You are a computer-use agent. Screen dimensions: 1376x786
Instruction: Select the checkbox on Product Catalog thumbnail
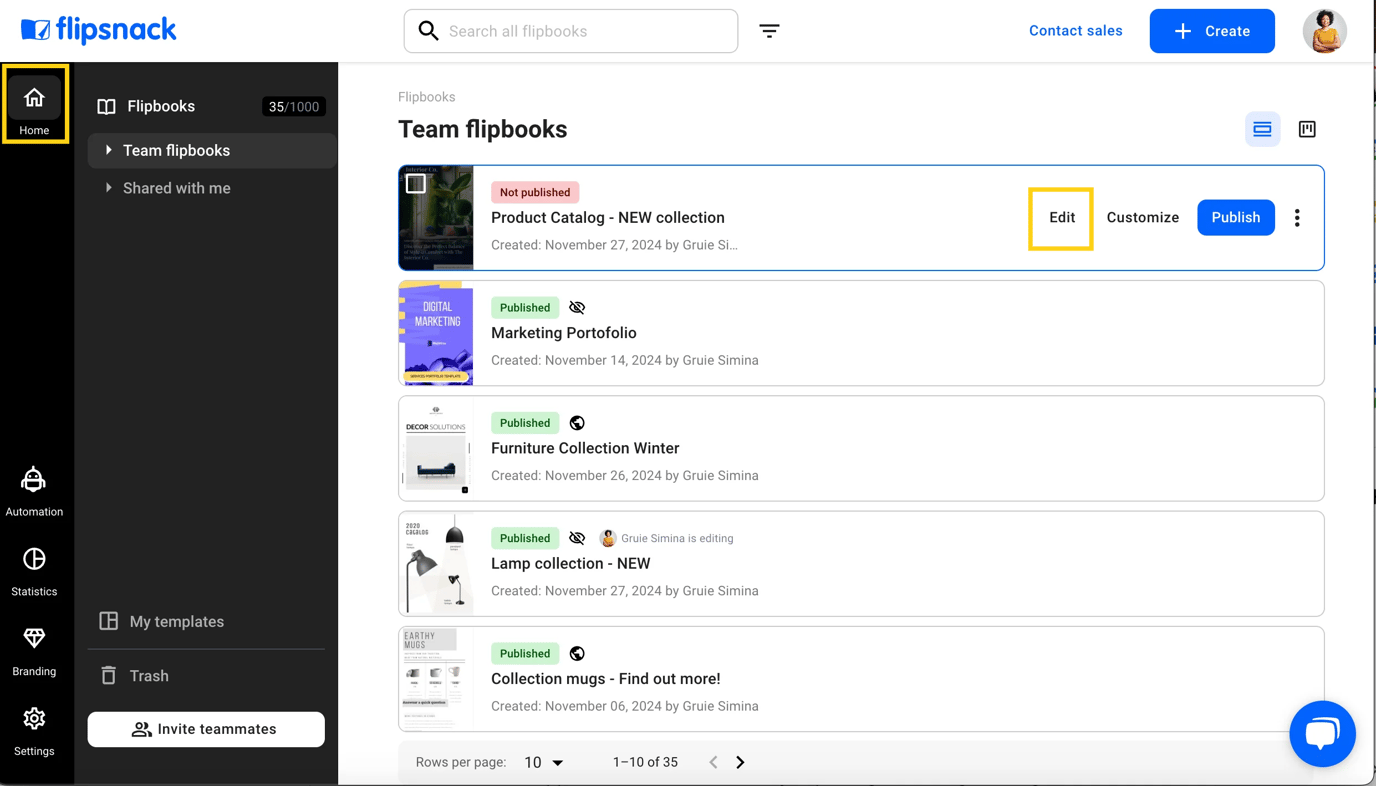416,183
